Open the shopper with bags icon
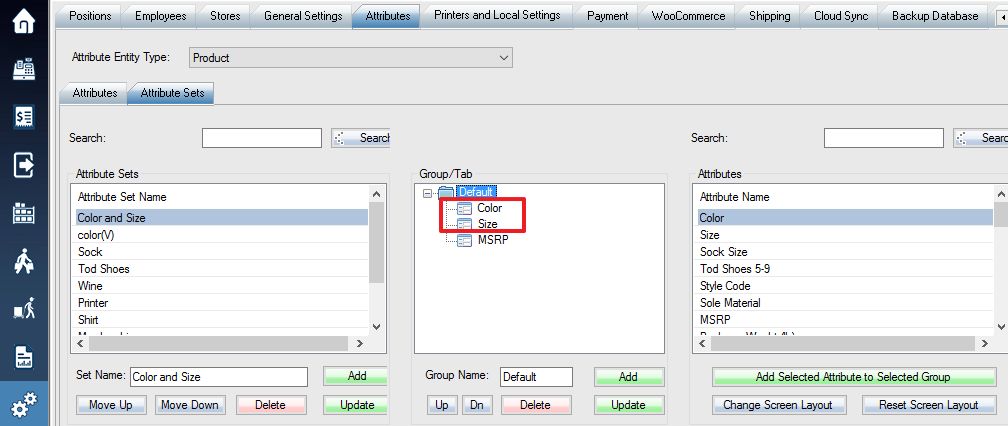 [x=24, y=262]
